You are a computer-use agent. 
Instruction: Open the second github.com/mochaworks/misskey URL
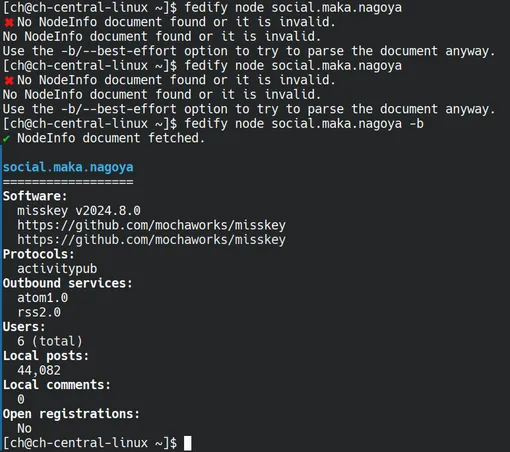tap(151, 240)
